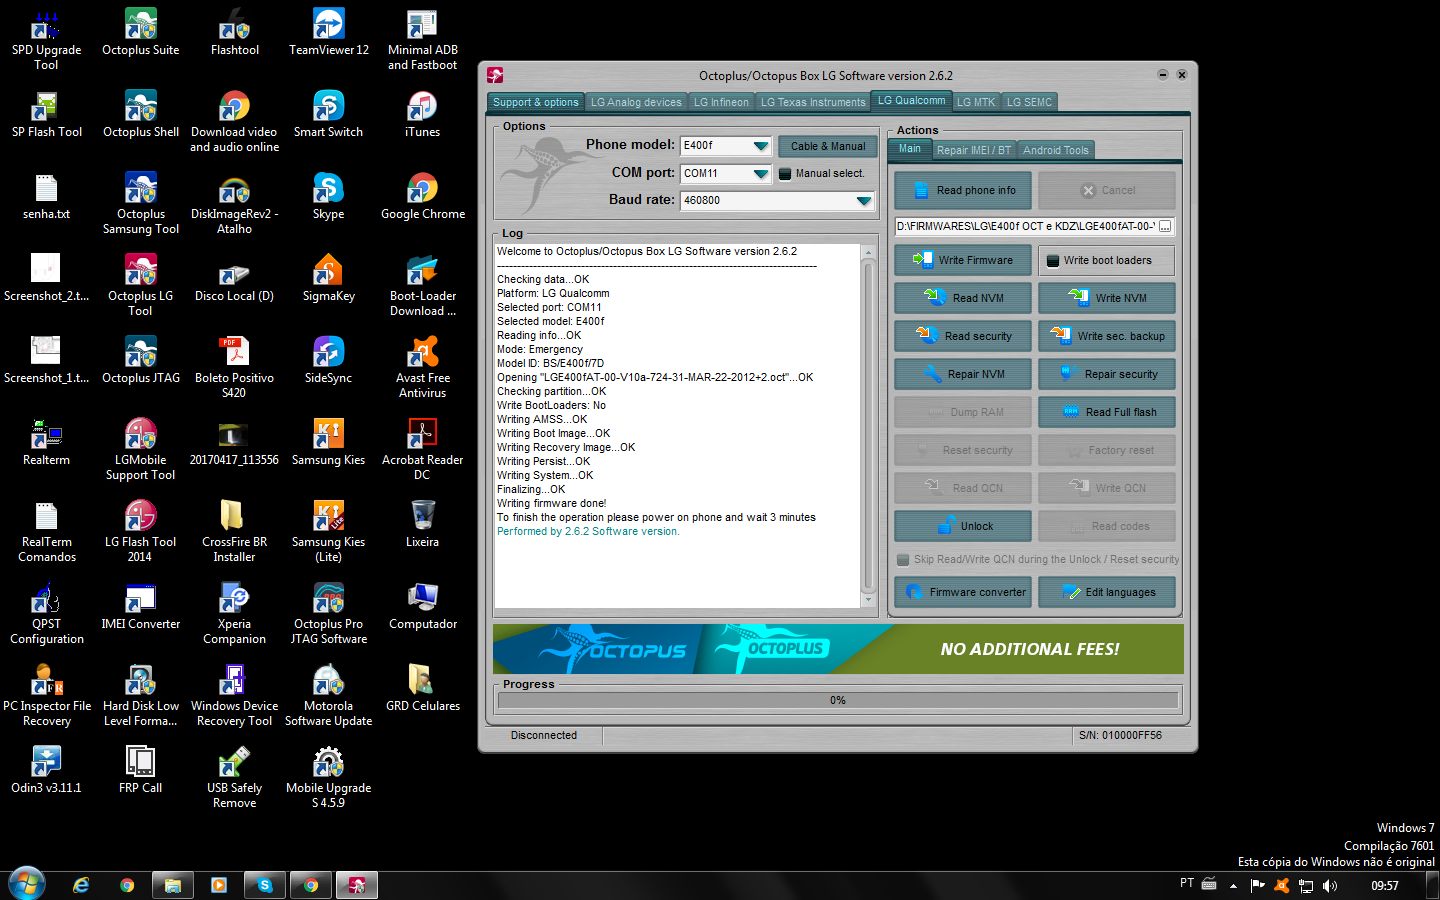Open the Repair IMEI / BT tab
Image resolution: width=1440 pixels, height=900 pixels.
[x=974, y=150]
